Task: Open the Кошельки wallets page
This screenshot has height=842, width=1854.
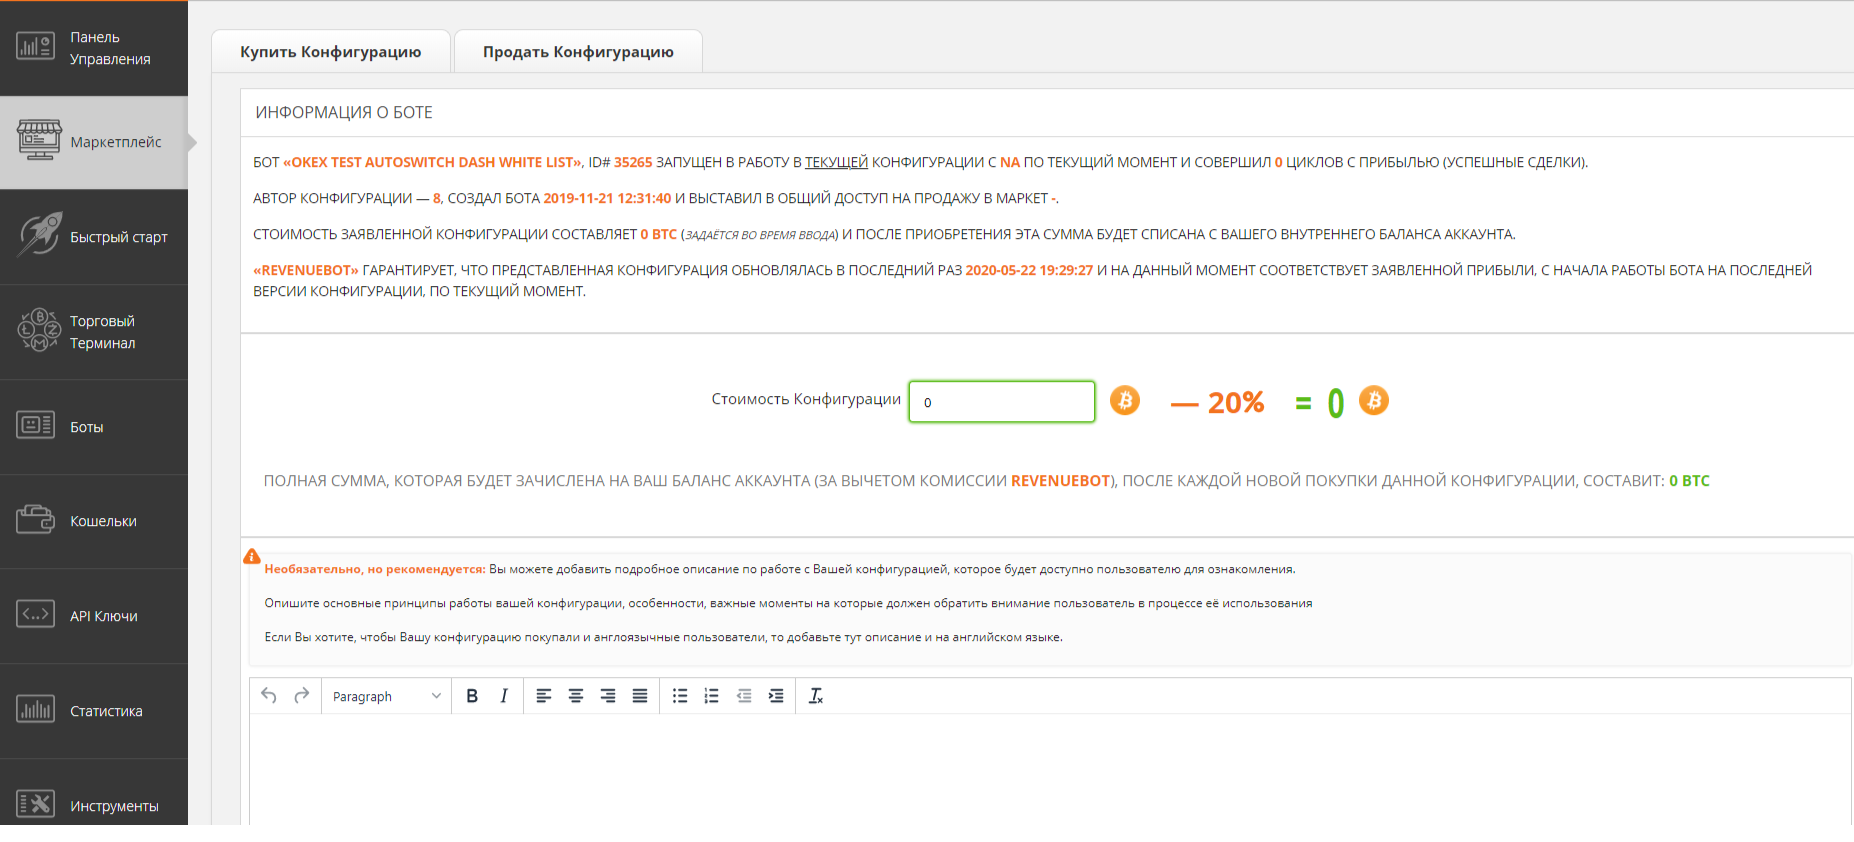Action: click(94, 521)
